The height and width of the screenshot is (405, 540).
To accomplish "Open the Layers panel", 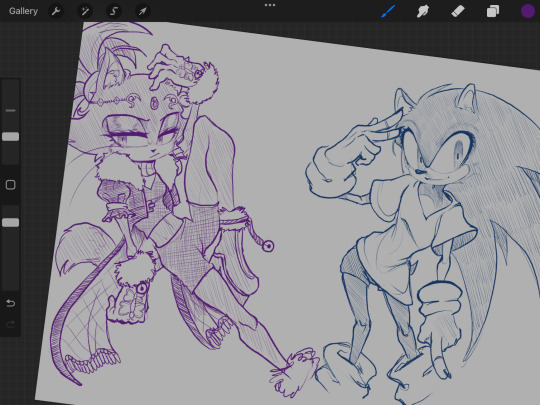I will coord(493,11).
